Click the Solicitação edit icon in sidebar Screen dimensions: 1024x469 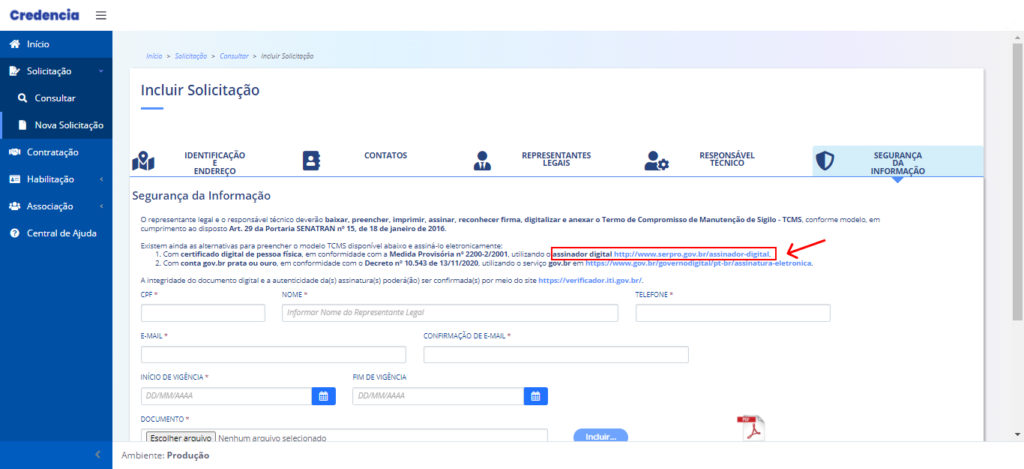point(14,71)
